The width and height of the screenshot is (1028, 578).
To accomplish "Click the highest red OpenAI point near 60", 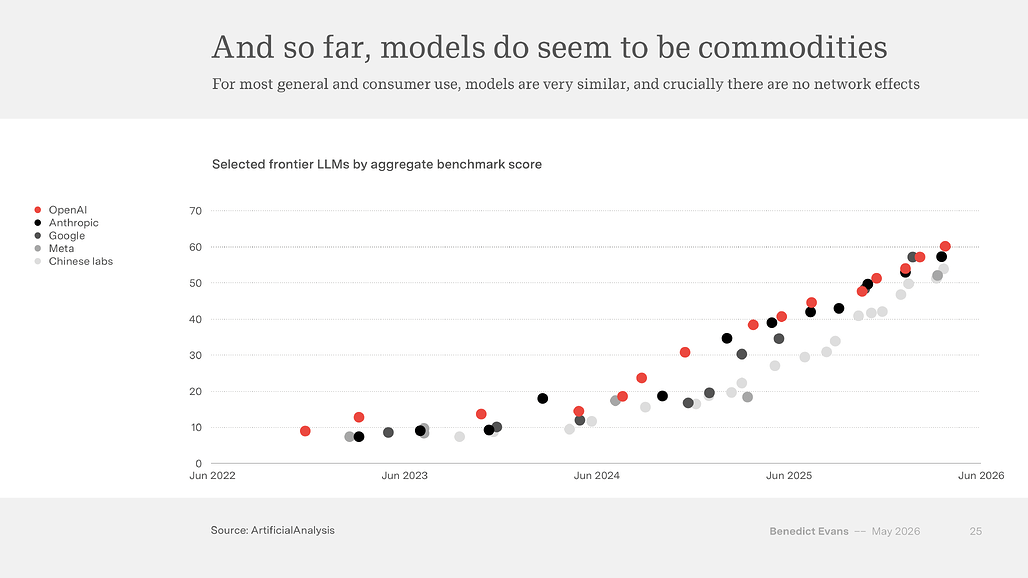I will pyautogui.click(x=945, y=246).
